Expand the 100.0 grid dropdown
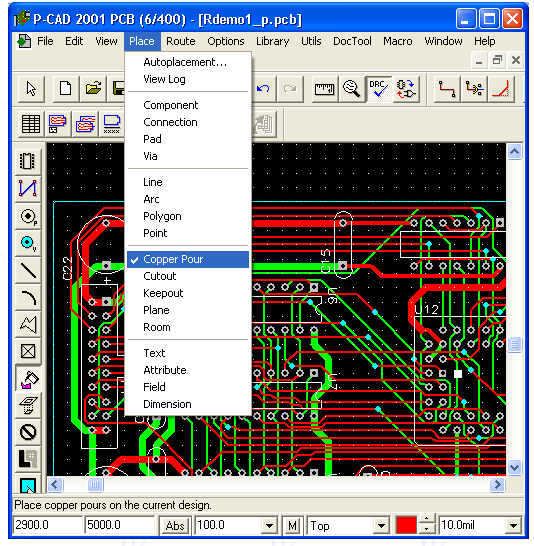Viewport: 534px width, 546px height. 269,525
